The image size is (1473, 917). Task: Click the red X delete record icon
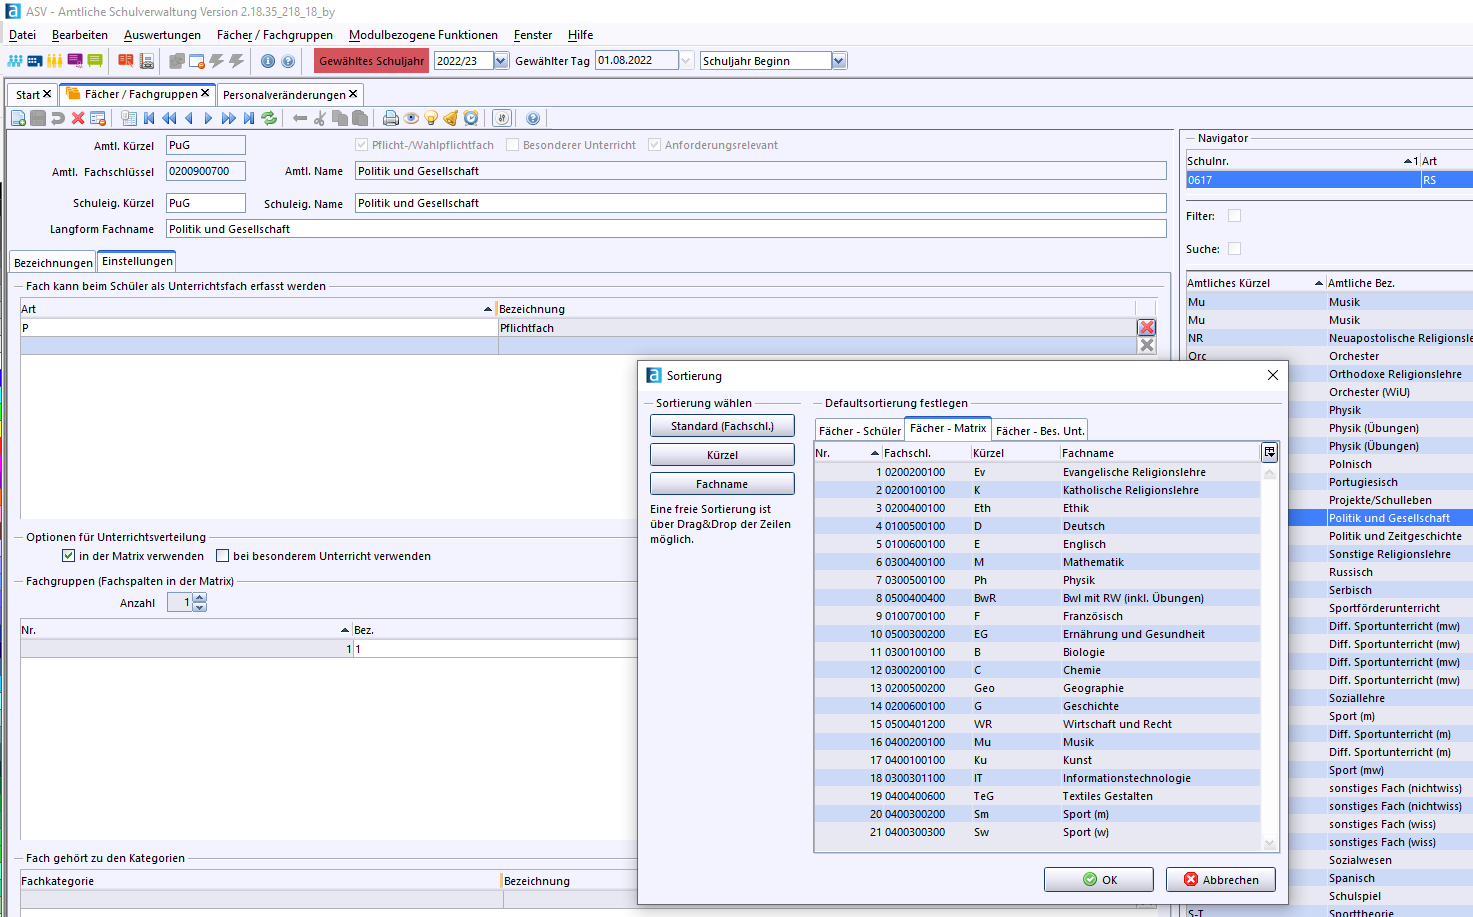pyautogui.click(x=78, y=118)
